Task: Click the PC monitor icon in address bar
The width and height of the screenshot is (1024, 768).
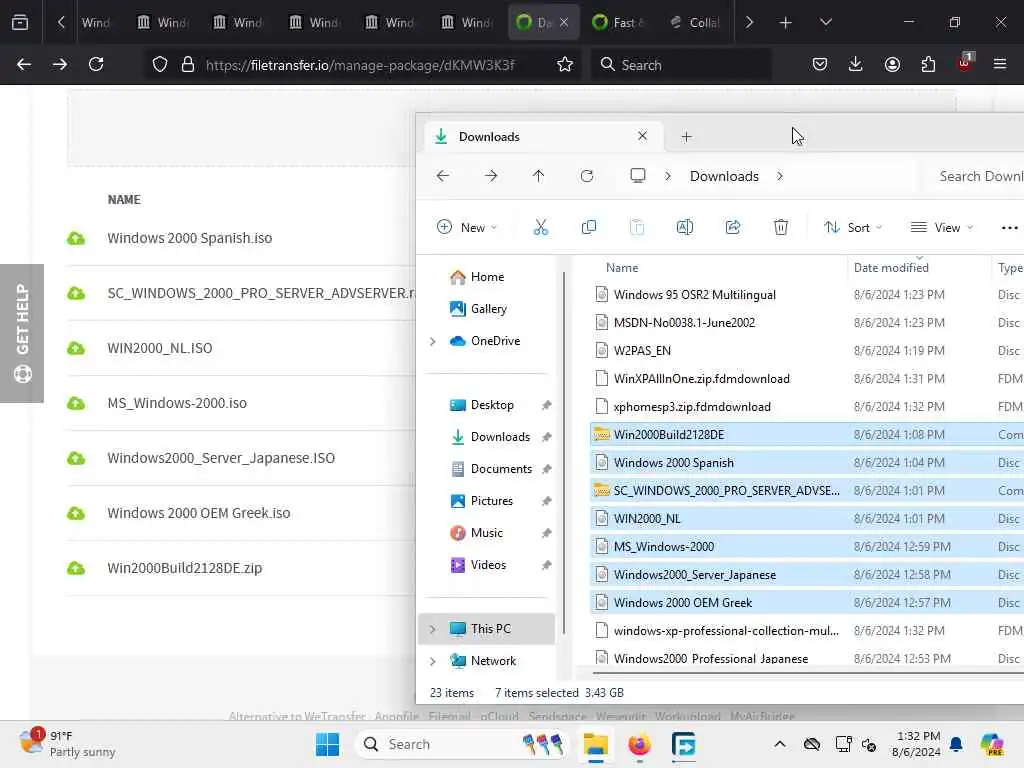Action: point(637,176)
